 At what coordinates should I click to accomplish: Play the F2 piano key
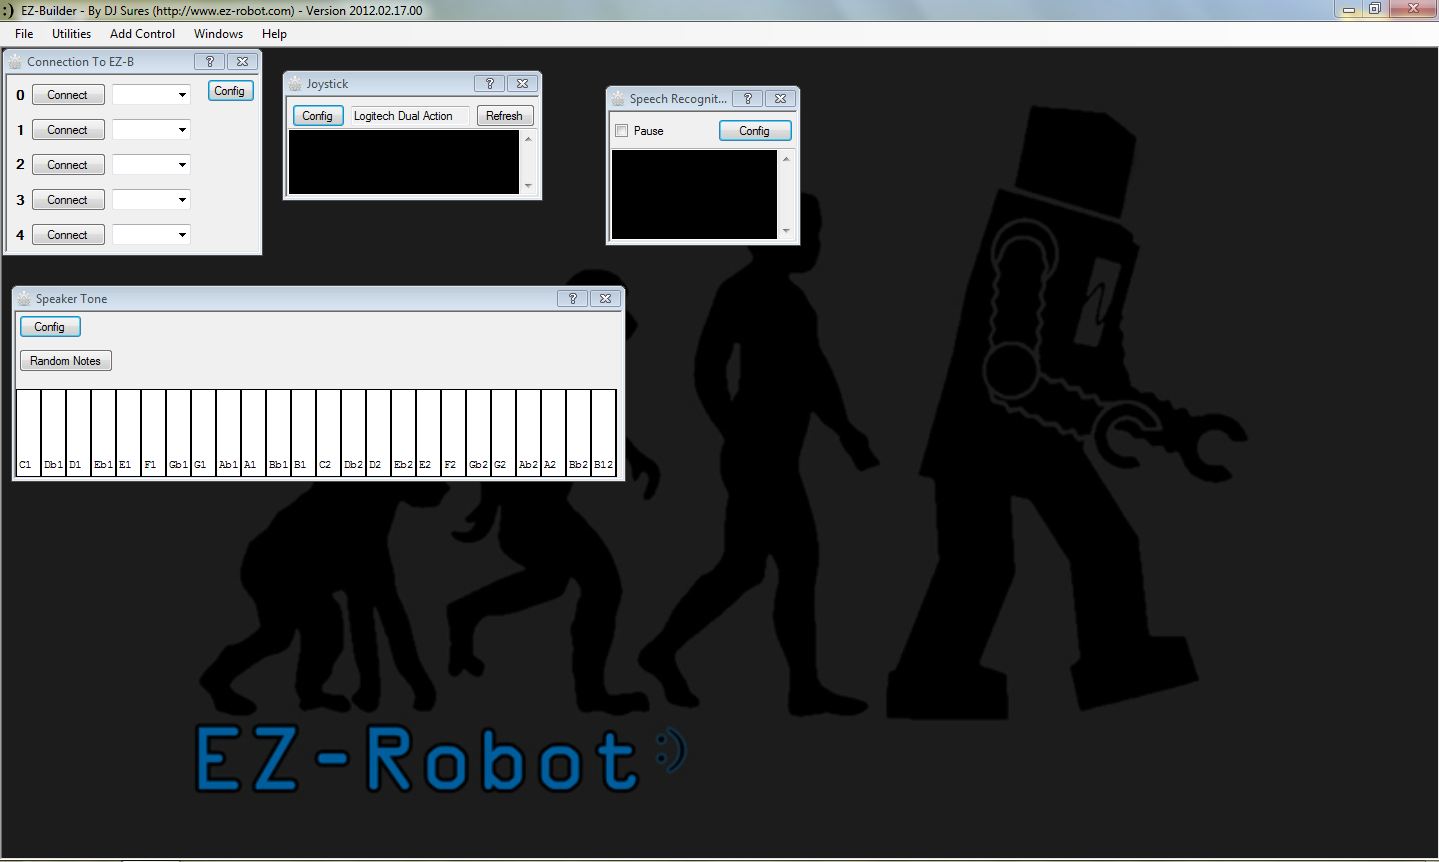453,432
